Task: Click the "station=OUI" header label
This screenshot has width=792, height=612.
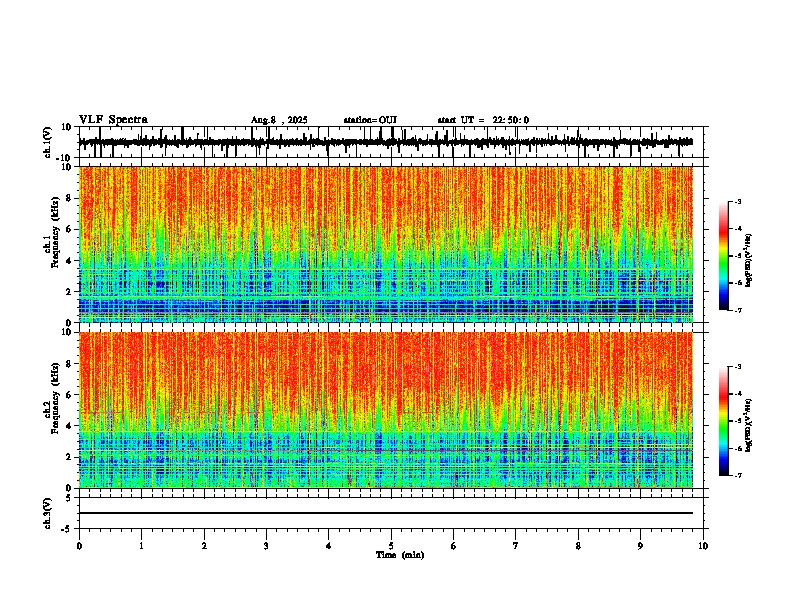Action: pyautogui.click(x=370, y=120)
